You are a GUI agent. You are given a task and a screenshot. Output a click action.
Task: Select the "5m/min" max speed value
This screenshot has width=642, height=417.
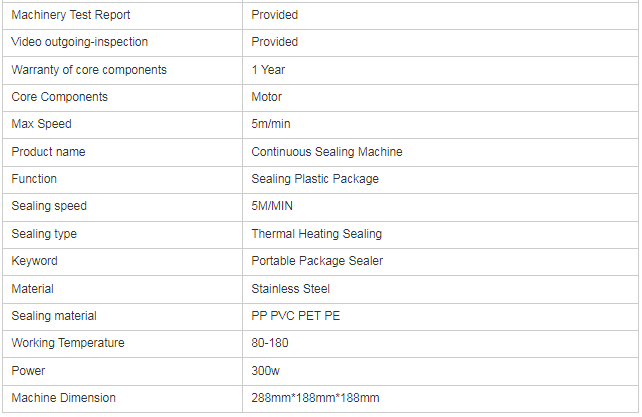(x=271, y=124)
